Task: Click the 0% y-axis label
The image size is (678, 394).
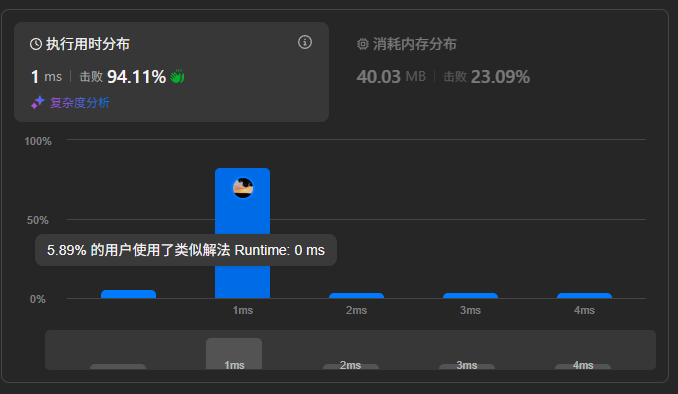Action: point(38,299)
